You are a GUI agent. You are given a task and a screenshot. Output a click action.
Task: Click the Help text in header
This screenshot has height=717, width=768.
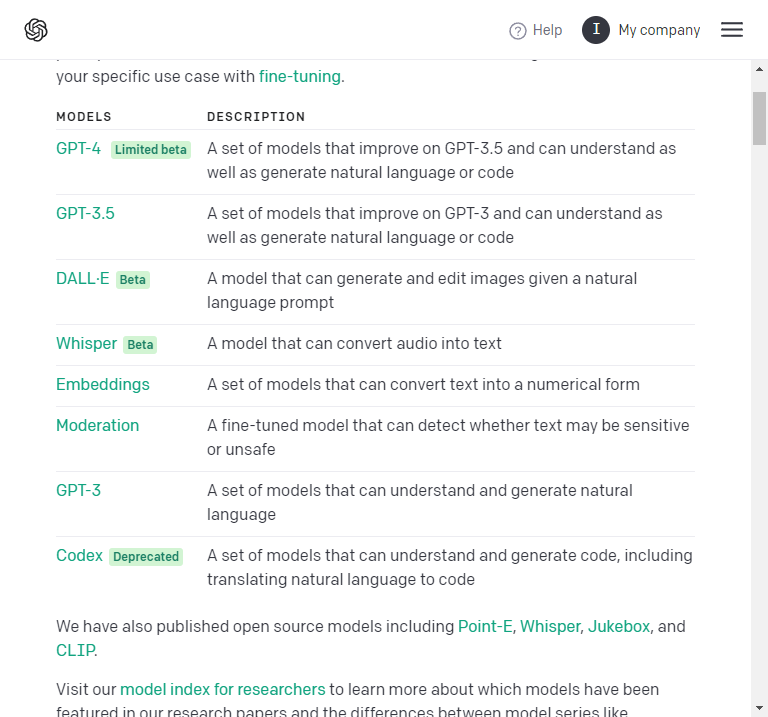click(x=547, y=30)
